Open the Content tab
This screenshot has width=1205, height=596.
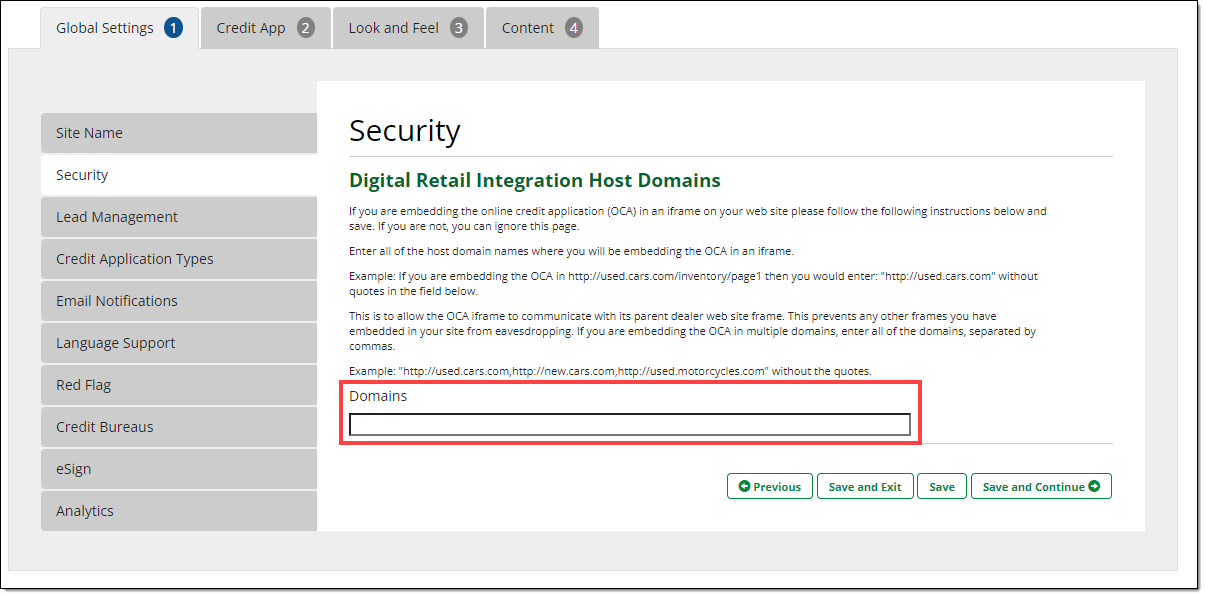(x=528, y=28)
